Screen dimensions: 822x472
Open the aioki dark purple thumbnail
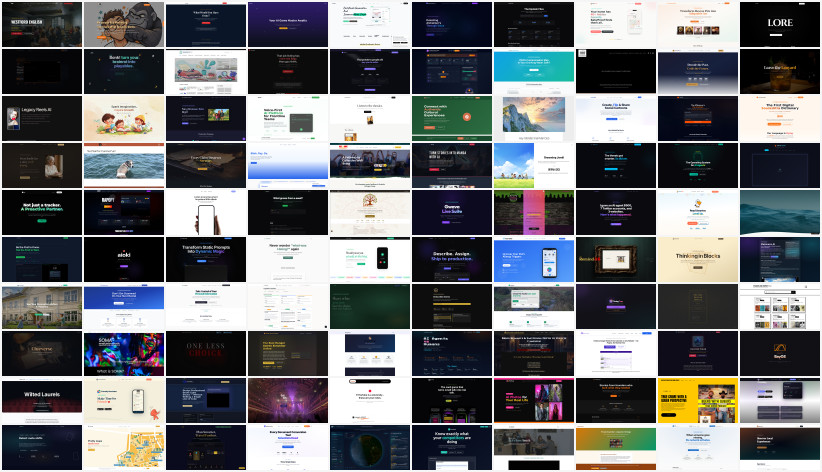124,260
